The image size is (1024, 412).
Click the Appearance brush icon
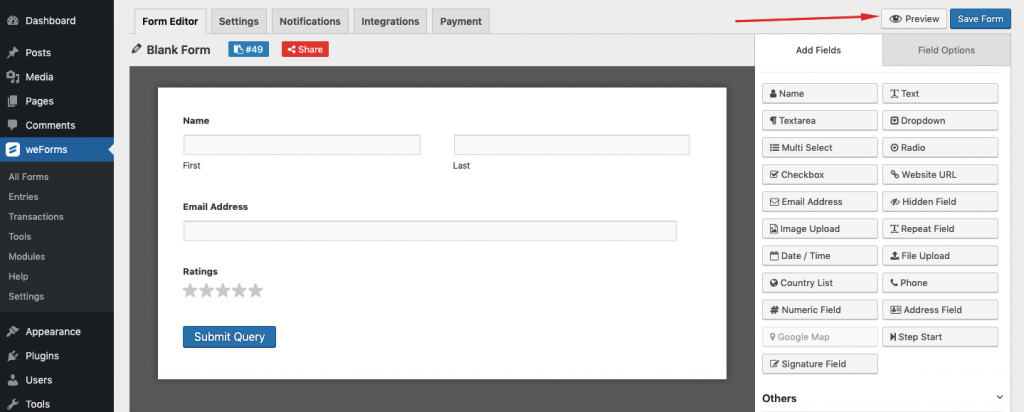(12, 332)
